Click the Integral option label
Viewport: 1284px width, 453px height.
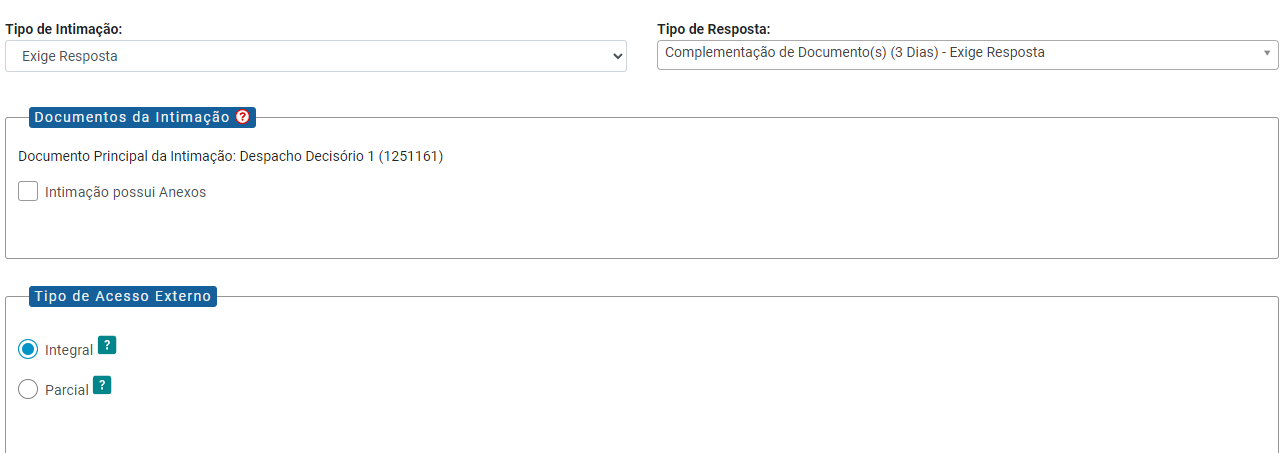(69, 351)
